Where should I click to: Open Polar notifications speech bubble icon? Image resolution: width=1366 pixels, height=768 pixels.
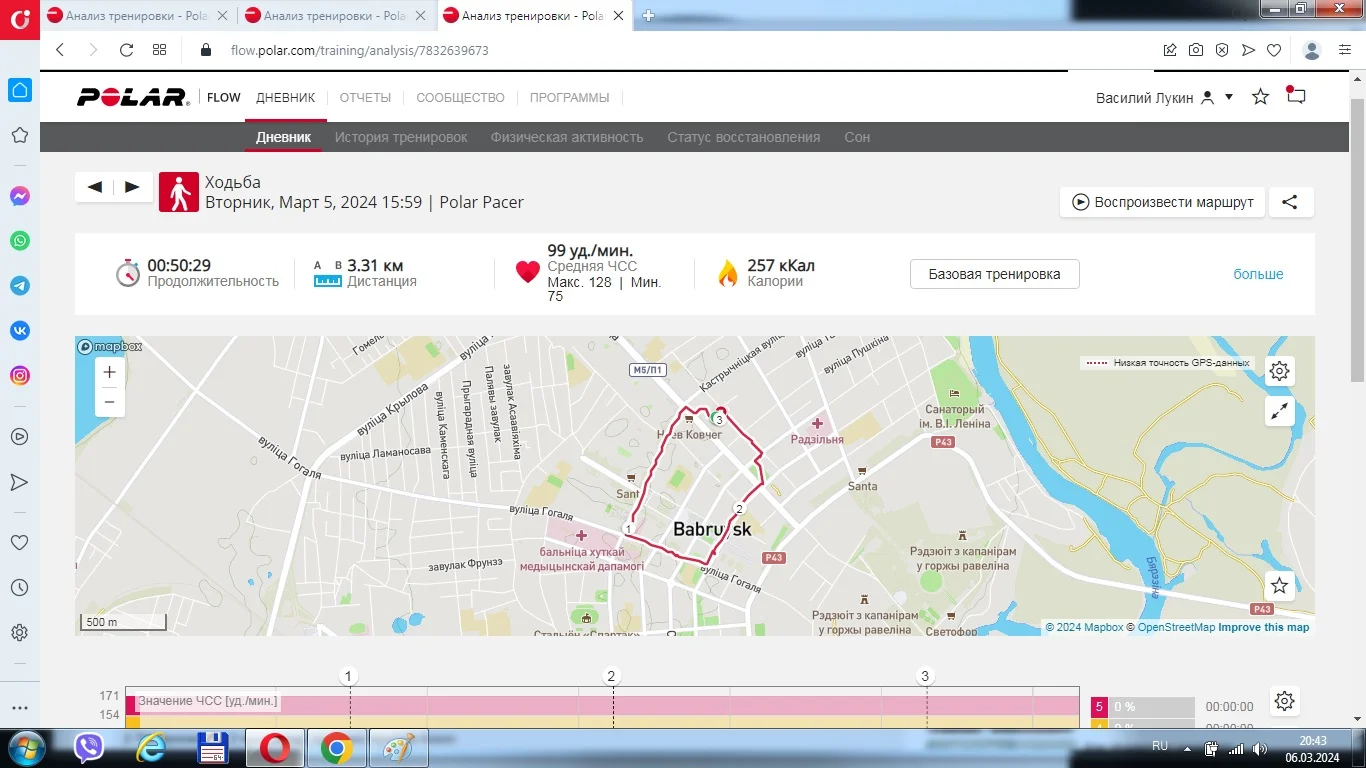pos(1296,96)
